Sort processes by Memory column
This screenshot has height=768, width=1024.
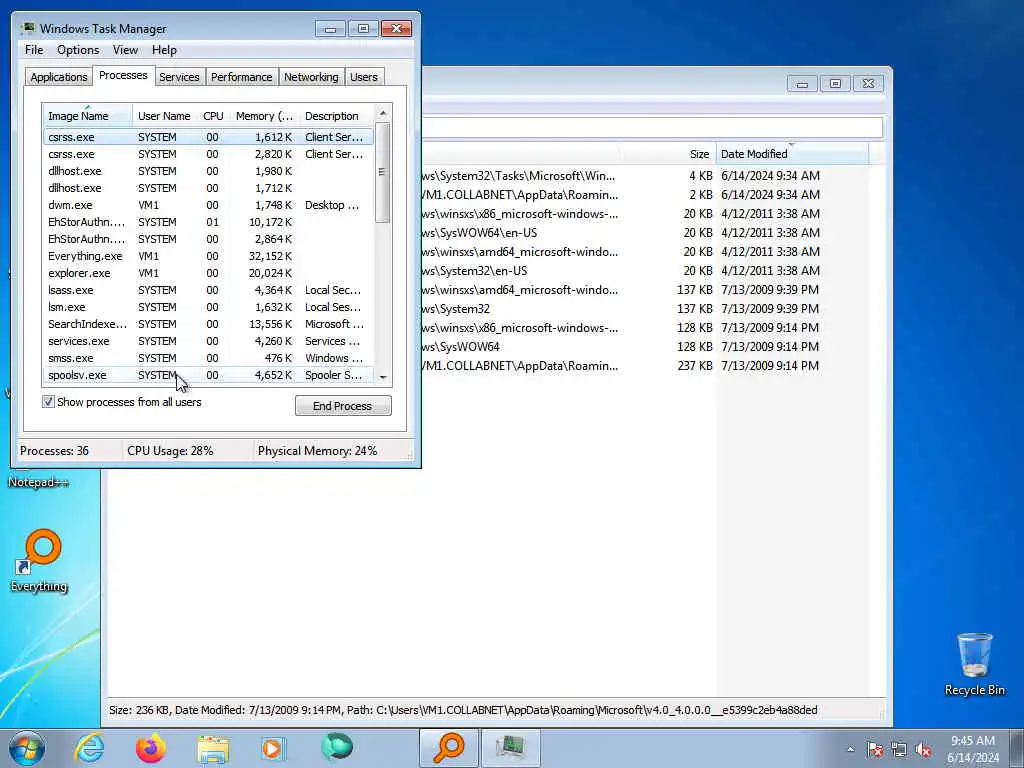pos(264,116)
